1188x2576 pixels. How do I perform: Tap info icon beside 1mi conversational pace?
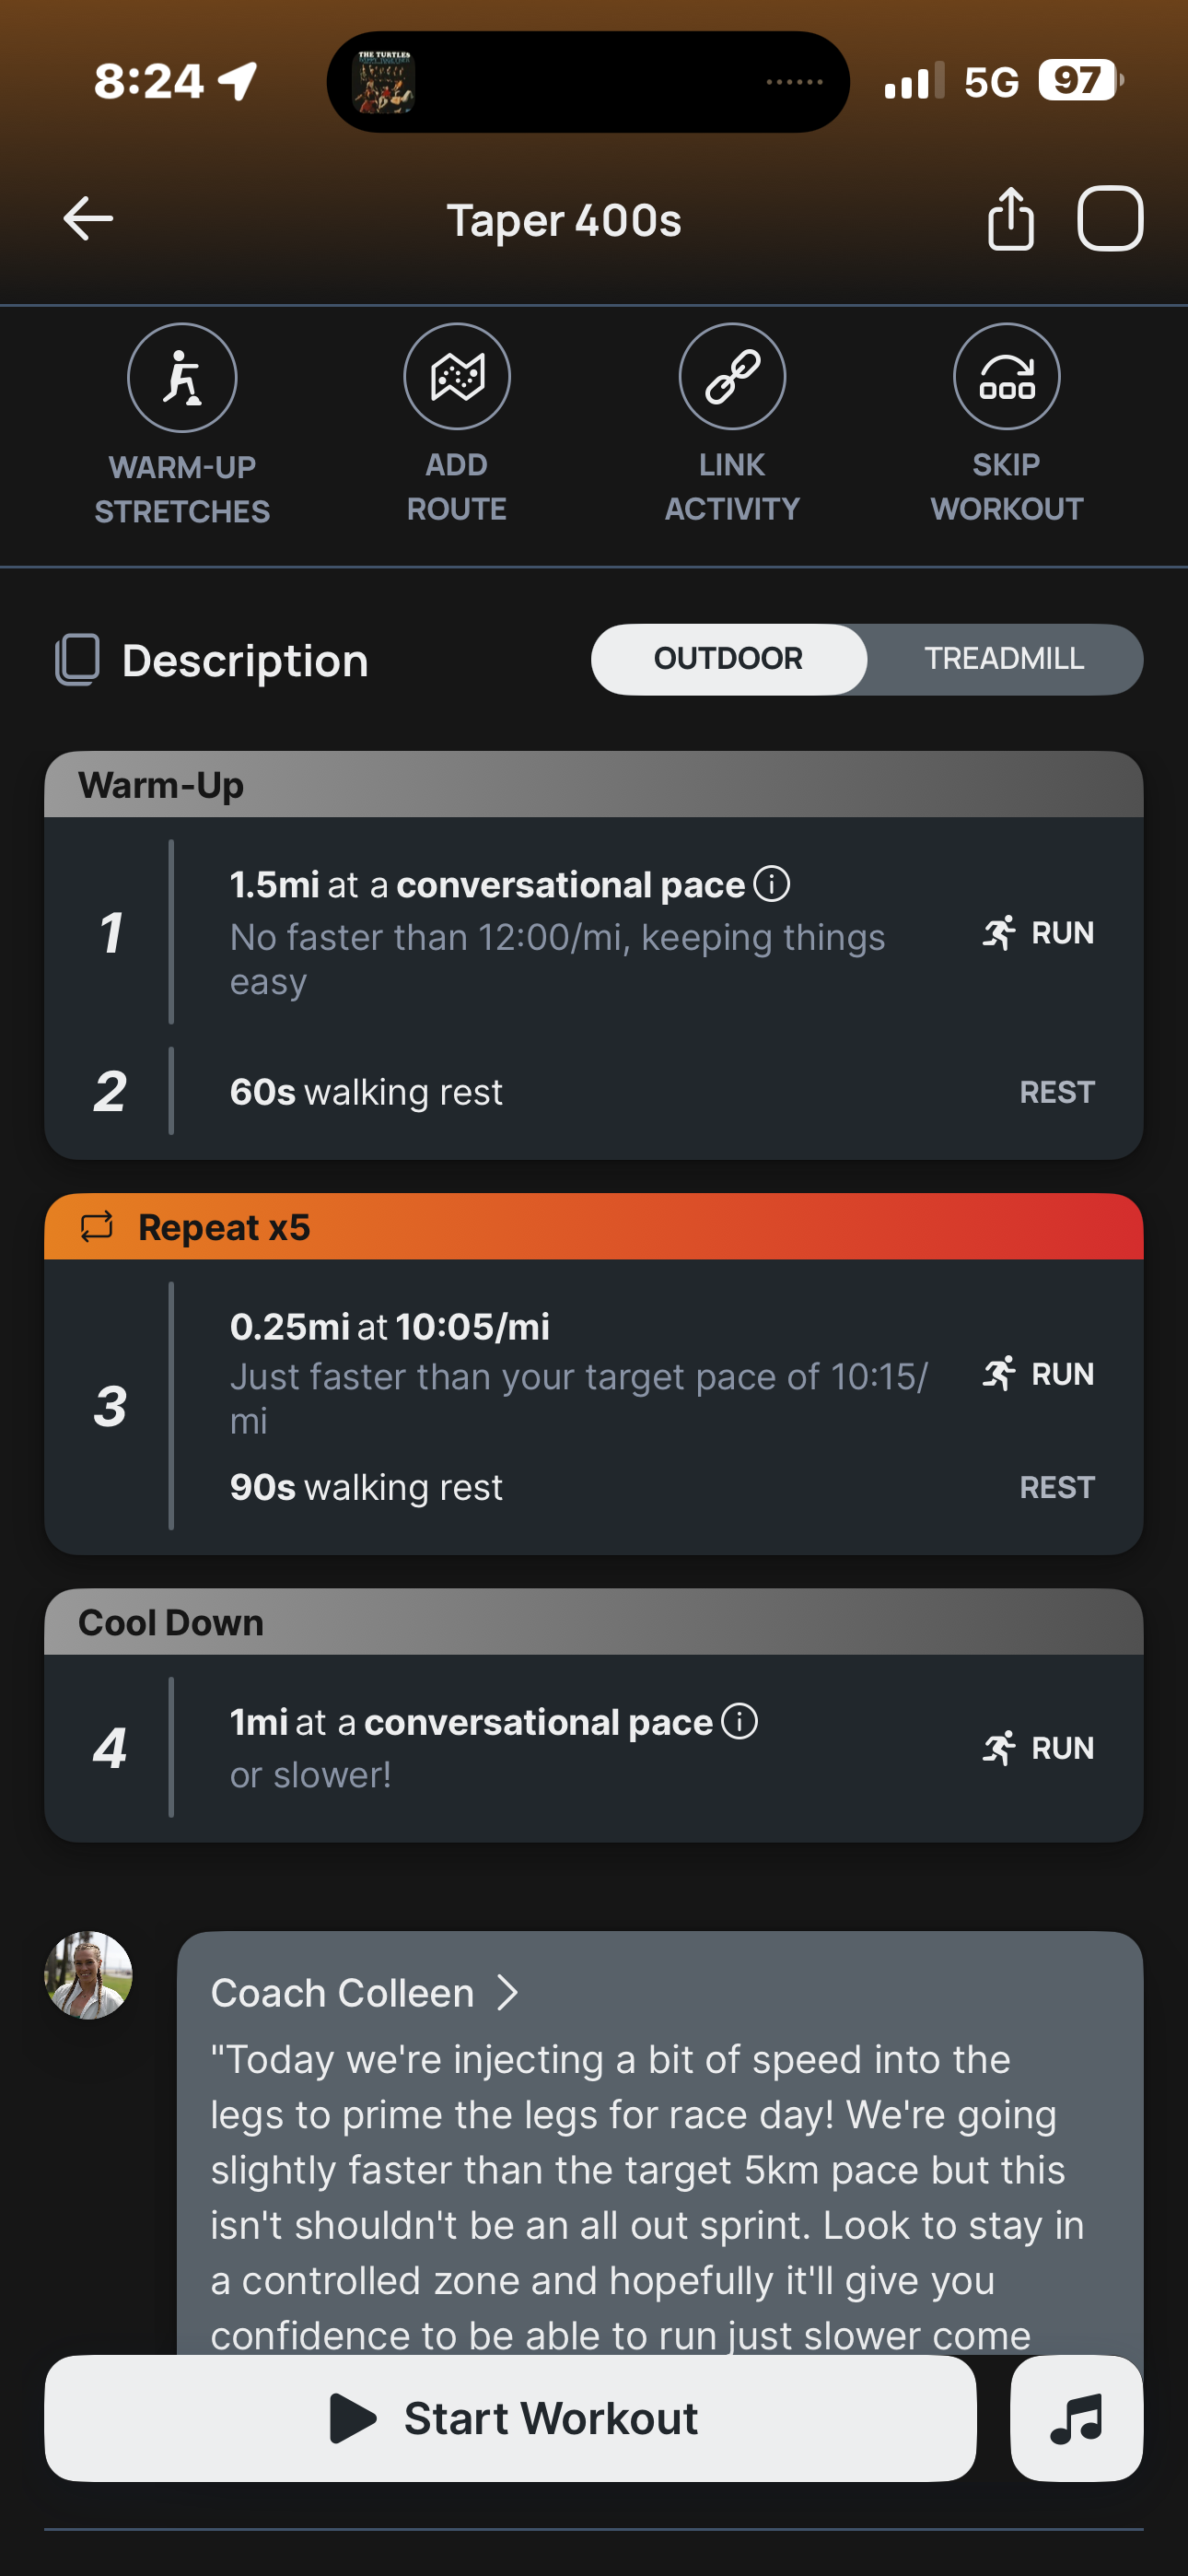[x=740, y=1721]
